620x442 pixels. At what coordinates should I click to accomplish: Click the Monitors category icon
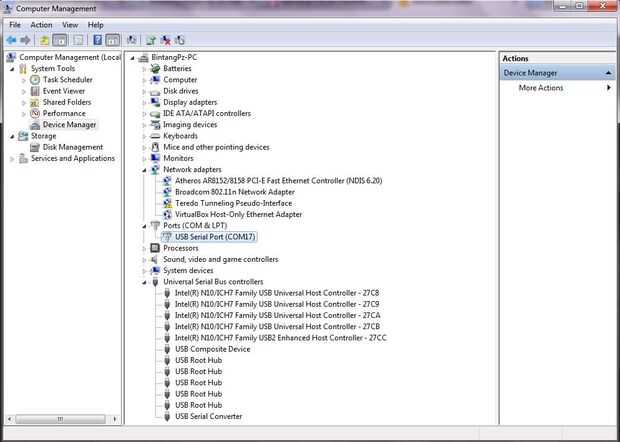pos(155,158)
